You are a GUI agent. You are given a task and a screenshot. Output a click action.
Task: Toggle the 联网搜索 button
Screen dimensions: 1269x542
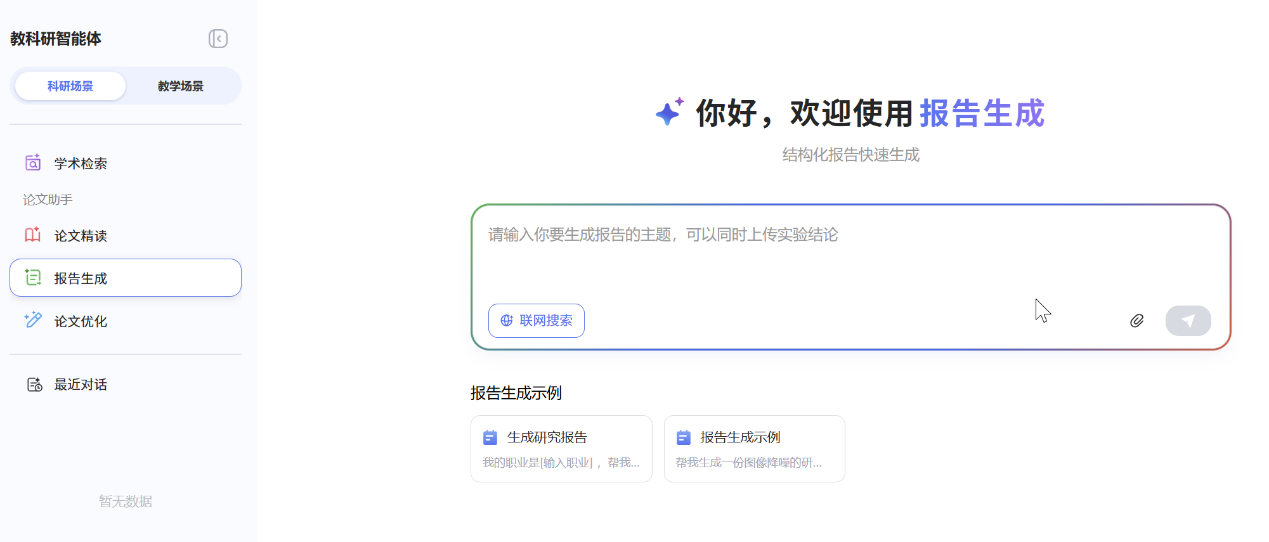click(x=536, y=320)
